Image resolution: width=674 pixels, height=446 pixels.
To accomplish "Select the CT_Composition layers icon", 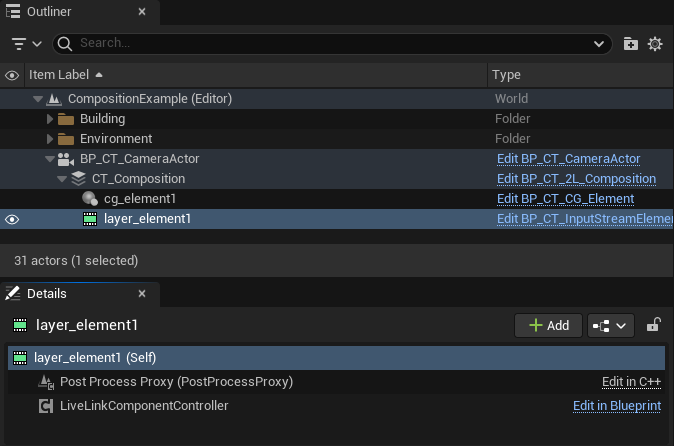I will [x=78, y=179].
